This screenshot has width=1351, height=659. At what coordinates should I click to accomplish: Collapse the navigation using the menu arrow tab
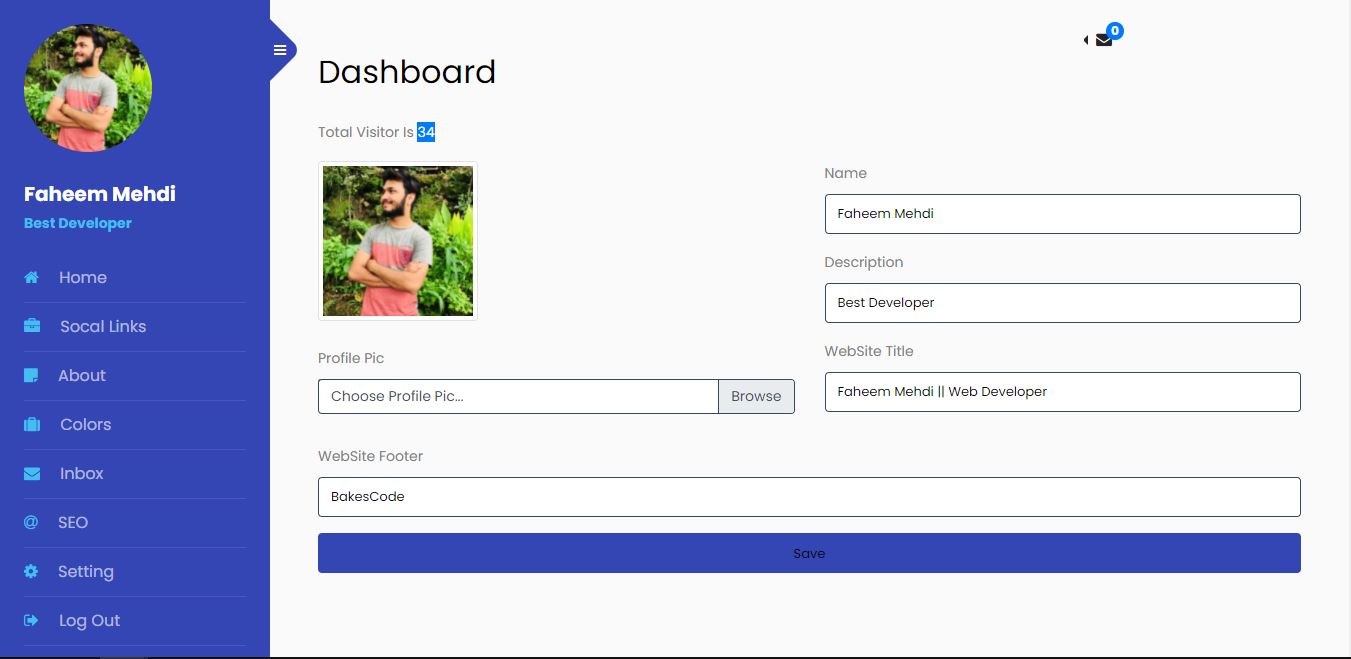click(x=1086, y=40)
